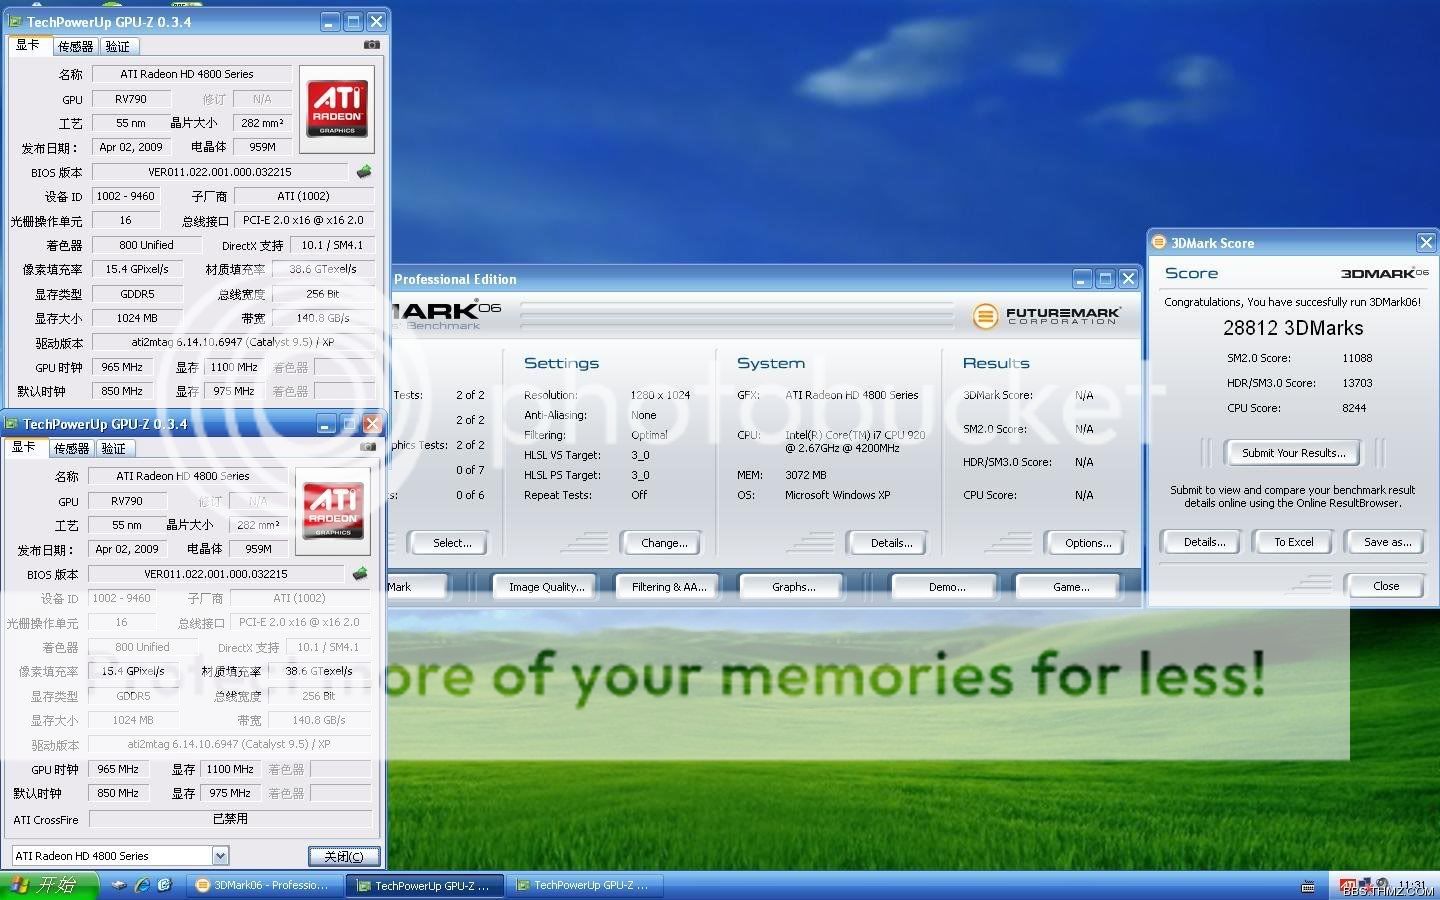Select the 验证 tab in bottom GPU-Z window

coord(114,448)
